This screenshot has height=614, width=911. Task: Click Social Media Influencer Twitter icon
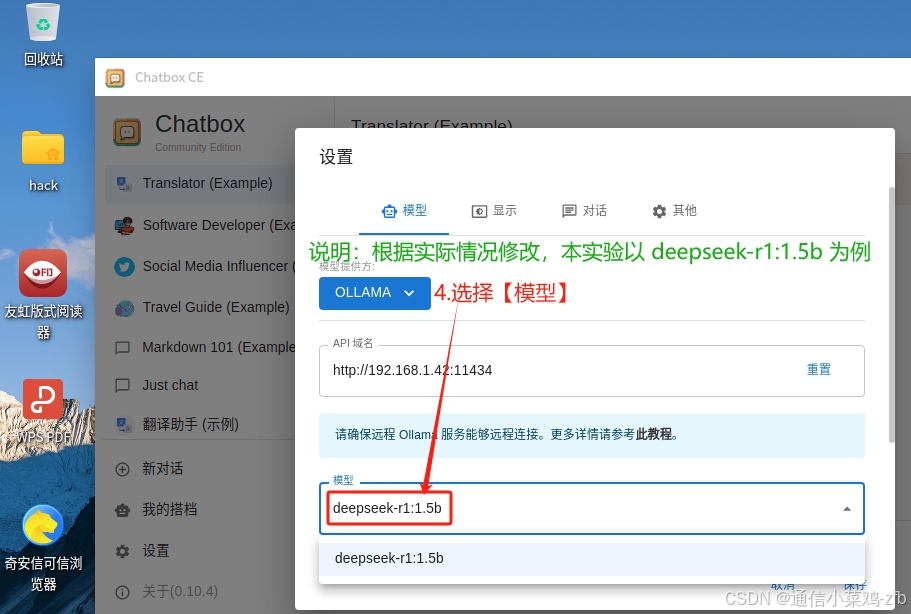point(124,267)
